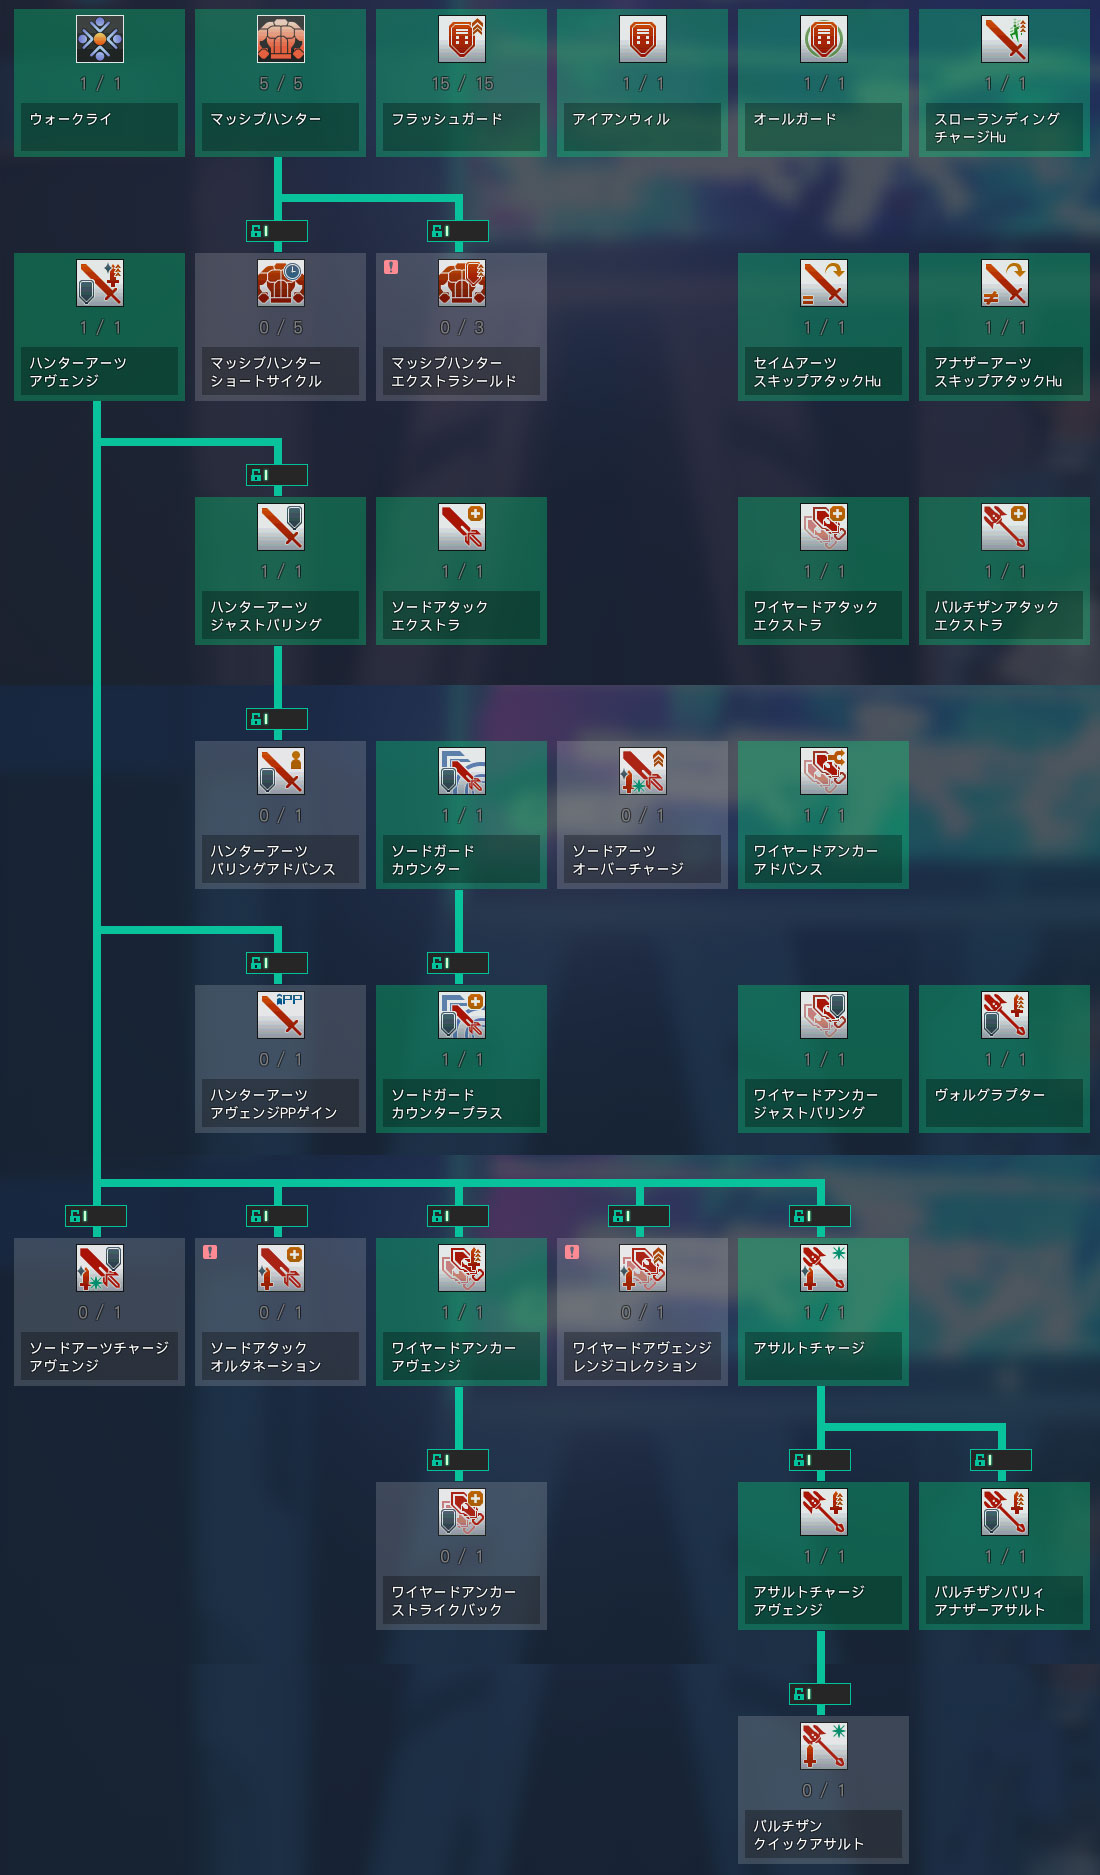Select the ソードアーツチャージアヴェンジ skill icon

point(100,1268)
